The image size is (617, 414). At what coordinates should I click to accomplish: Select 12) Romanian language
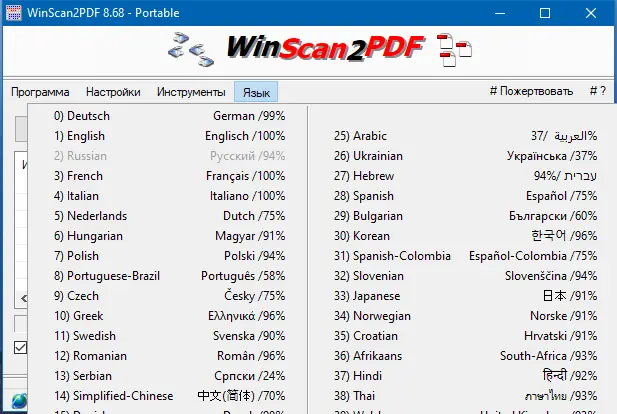click(168, 356)
